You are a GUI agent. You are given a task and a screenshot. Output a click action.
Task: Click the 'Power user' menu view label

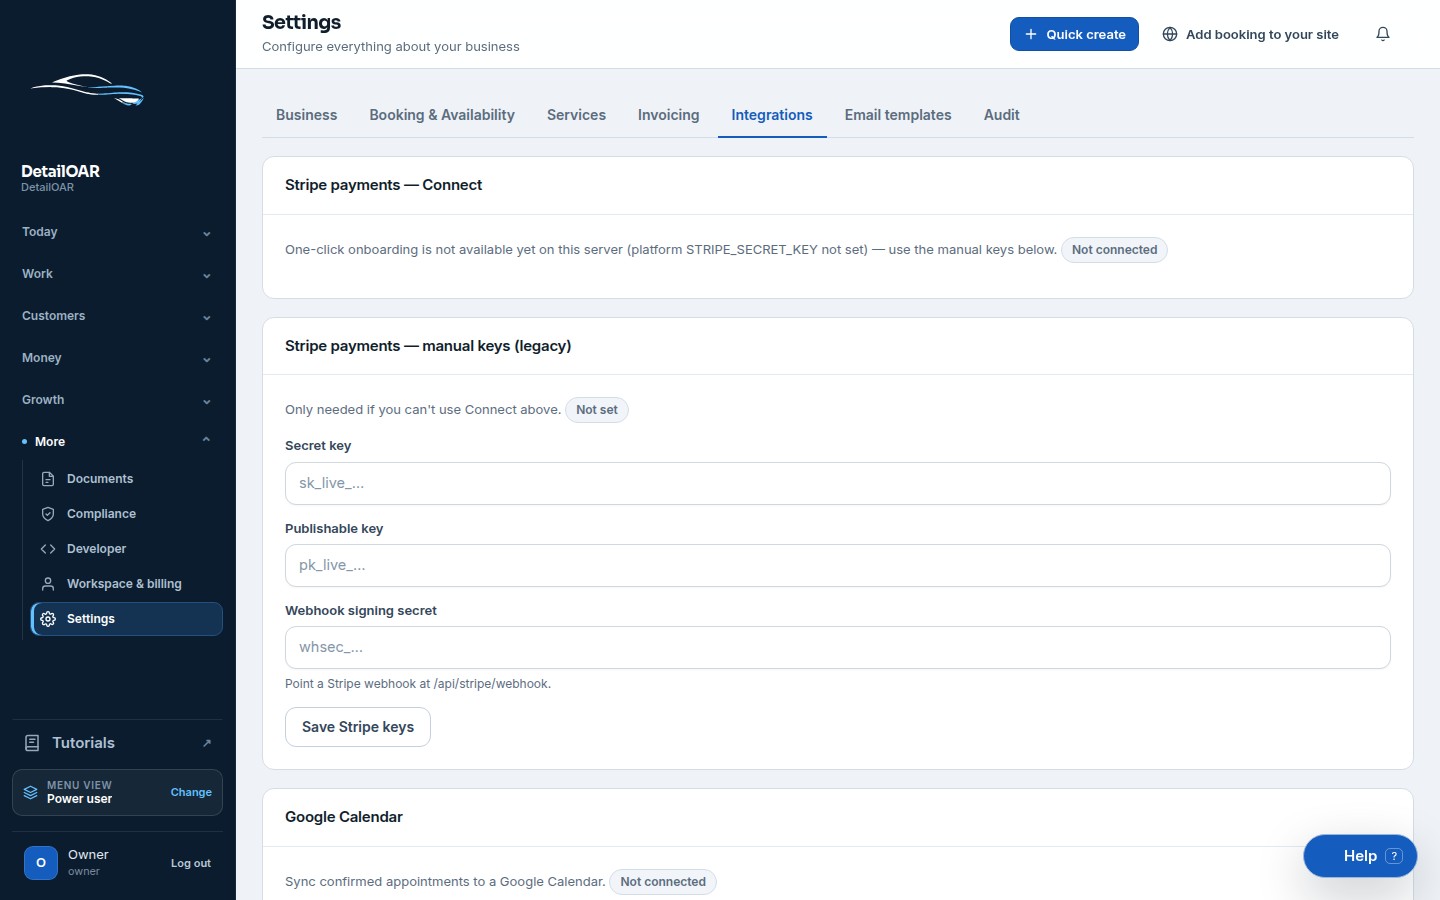click(x=79, y=799)
